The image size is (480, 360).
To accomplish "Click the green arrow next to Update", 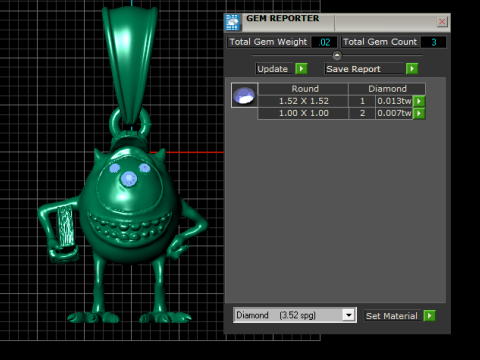I will pyautogui.click(x=301, y=69).
